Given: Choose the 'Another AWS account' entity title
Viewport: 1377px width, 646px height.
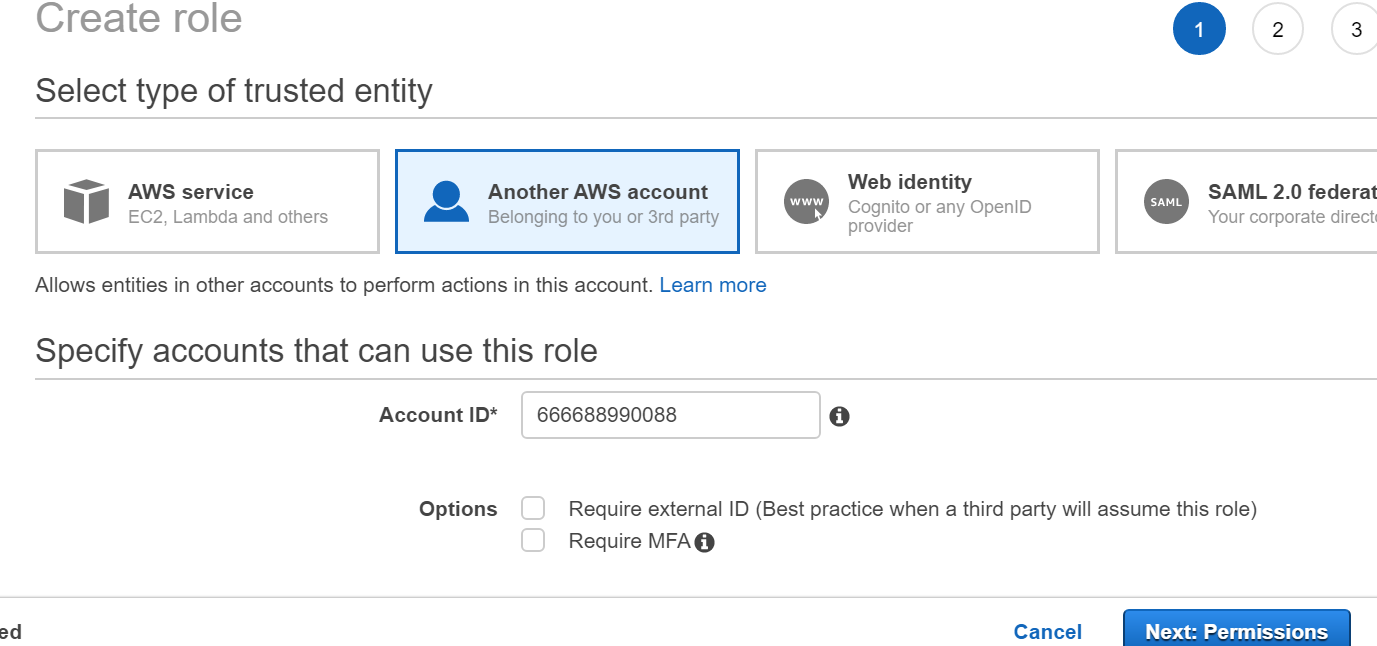Looking at the screenshot, I should 597,192.
